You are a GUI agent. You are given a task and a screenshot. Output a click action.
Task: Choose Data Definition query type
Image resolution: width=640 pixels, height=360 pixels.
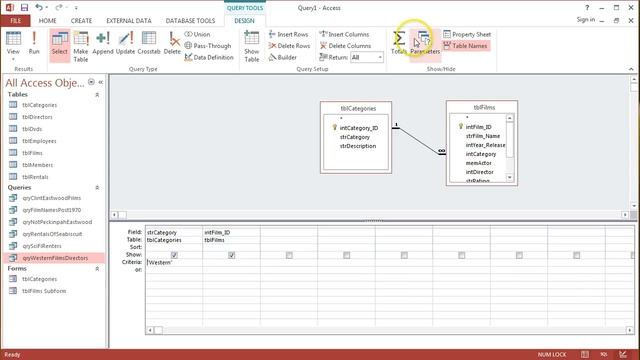[209, 57]
